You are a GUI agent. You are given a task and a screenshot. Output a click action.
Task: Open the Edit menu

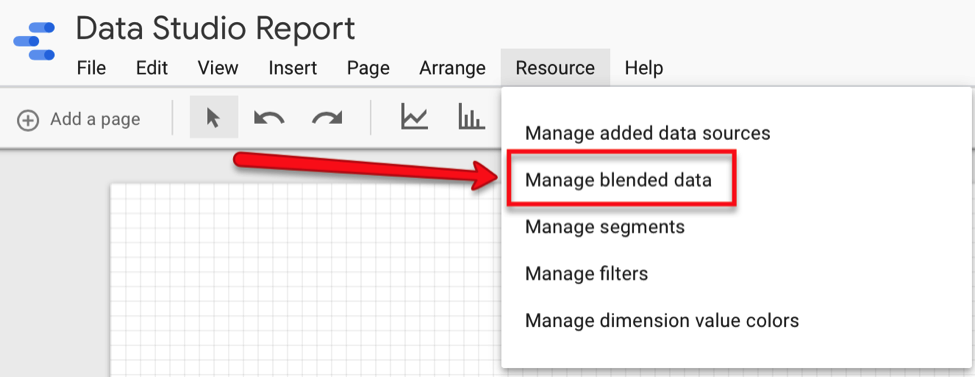(x=152, y=68)
